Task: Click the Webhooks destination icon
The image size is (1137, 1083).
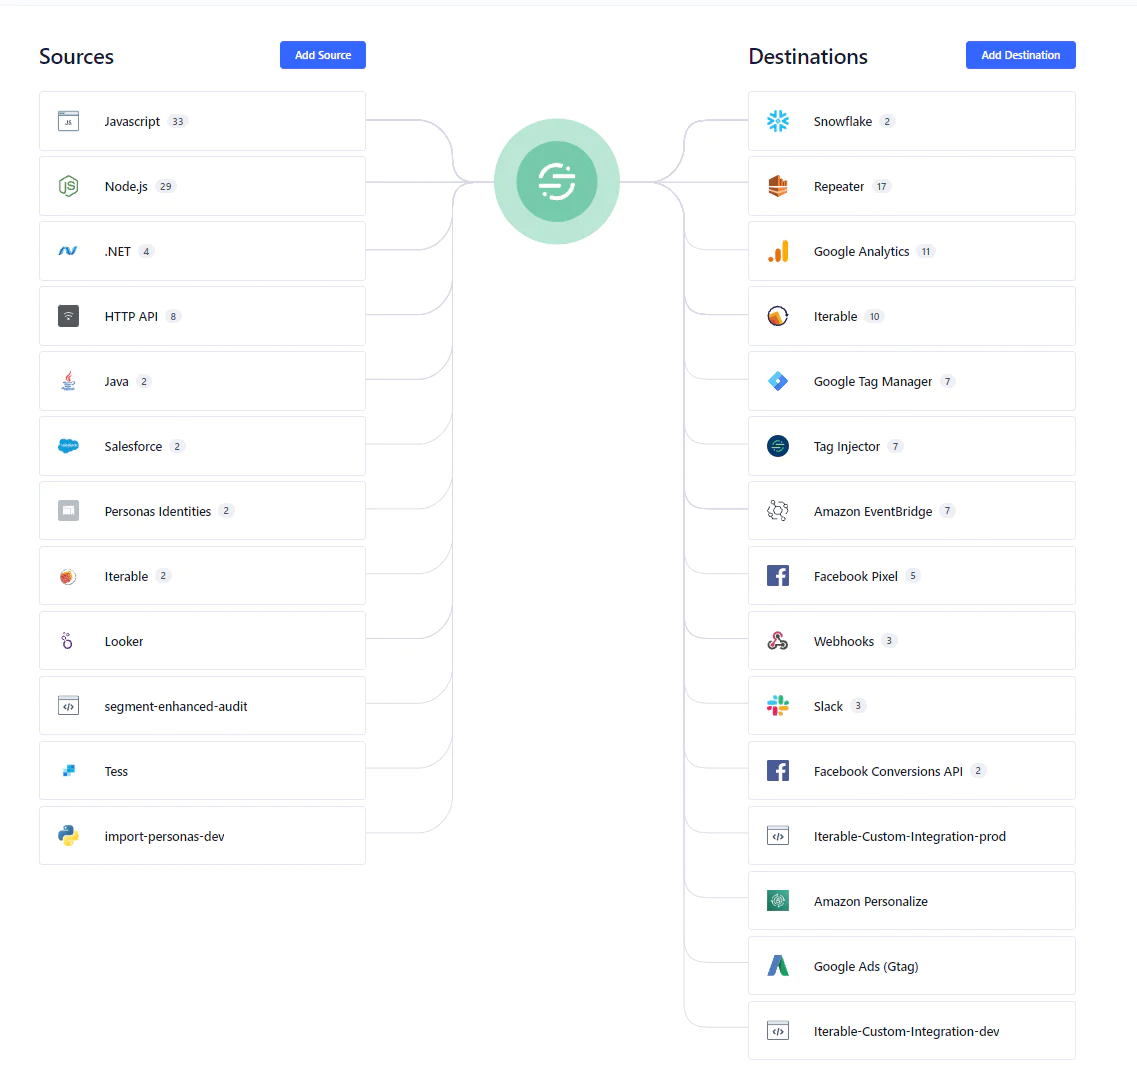Action: click(778, 641)
